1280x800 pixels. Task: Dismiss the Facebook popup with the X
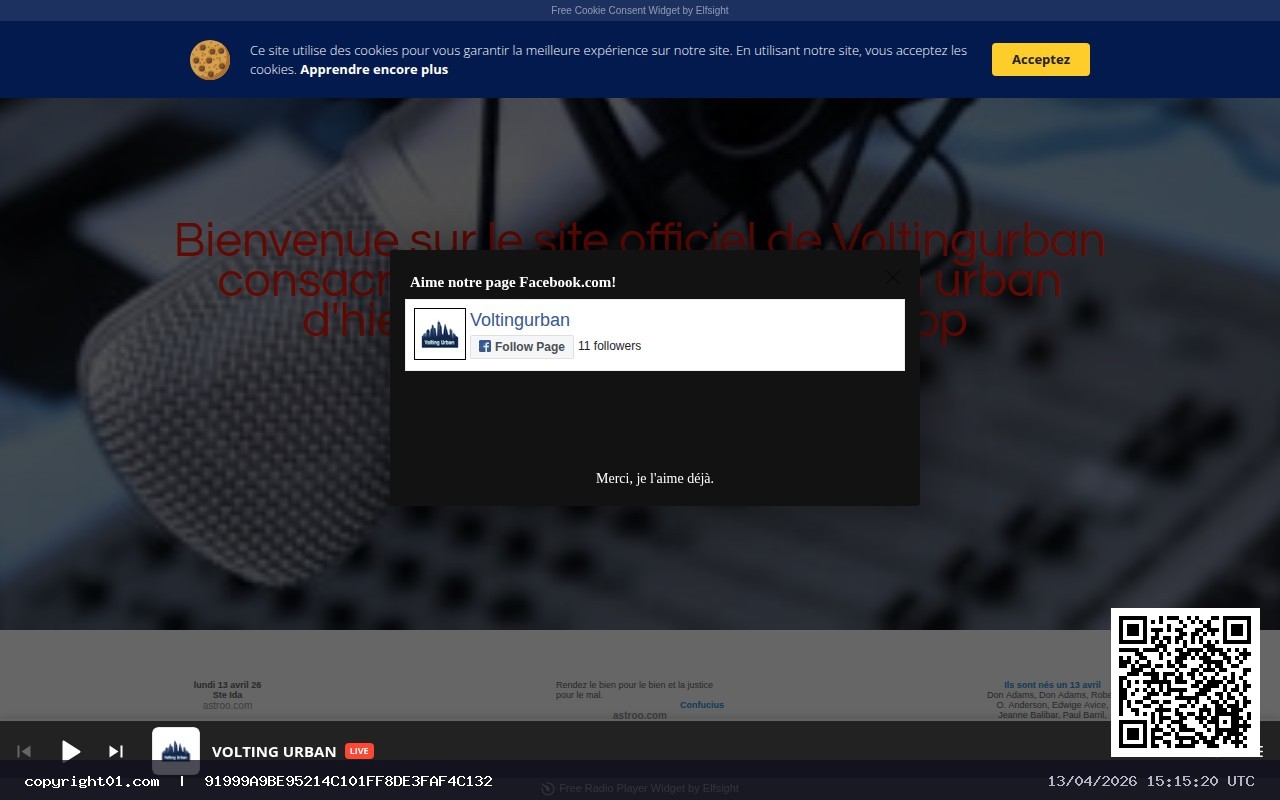point(892,277)
